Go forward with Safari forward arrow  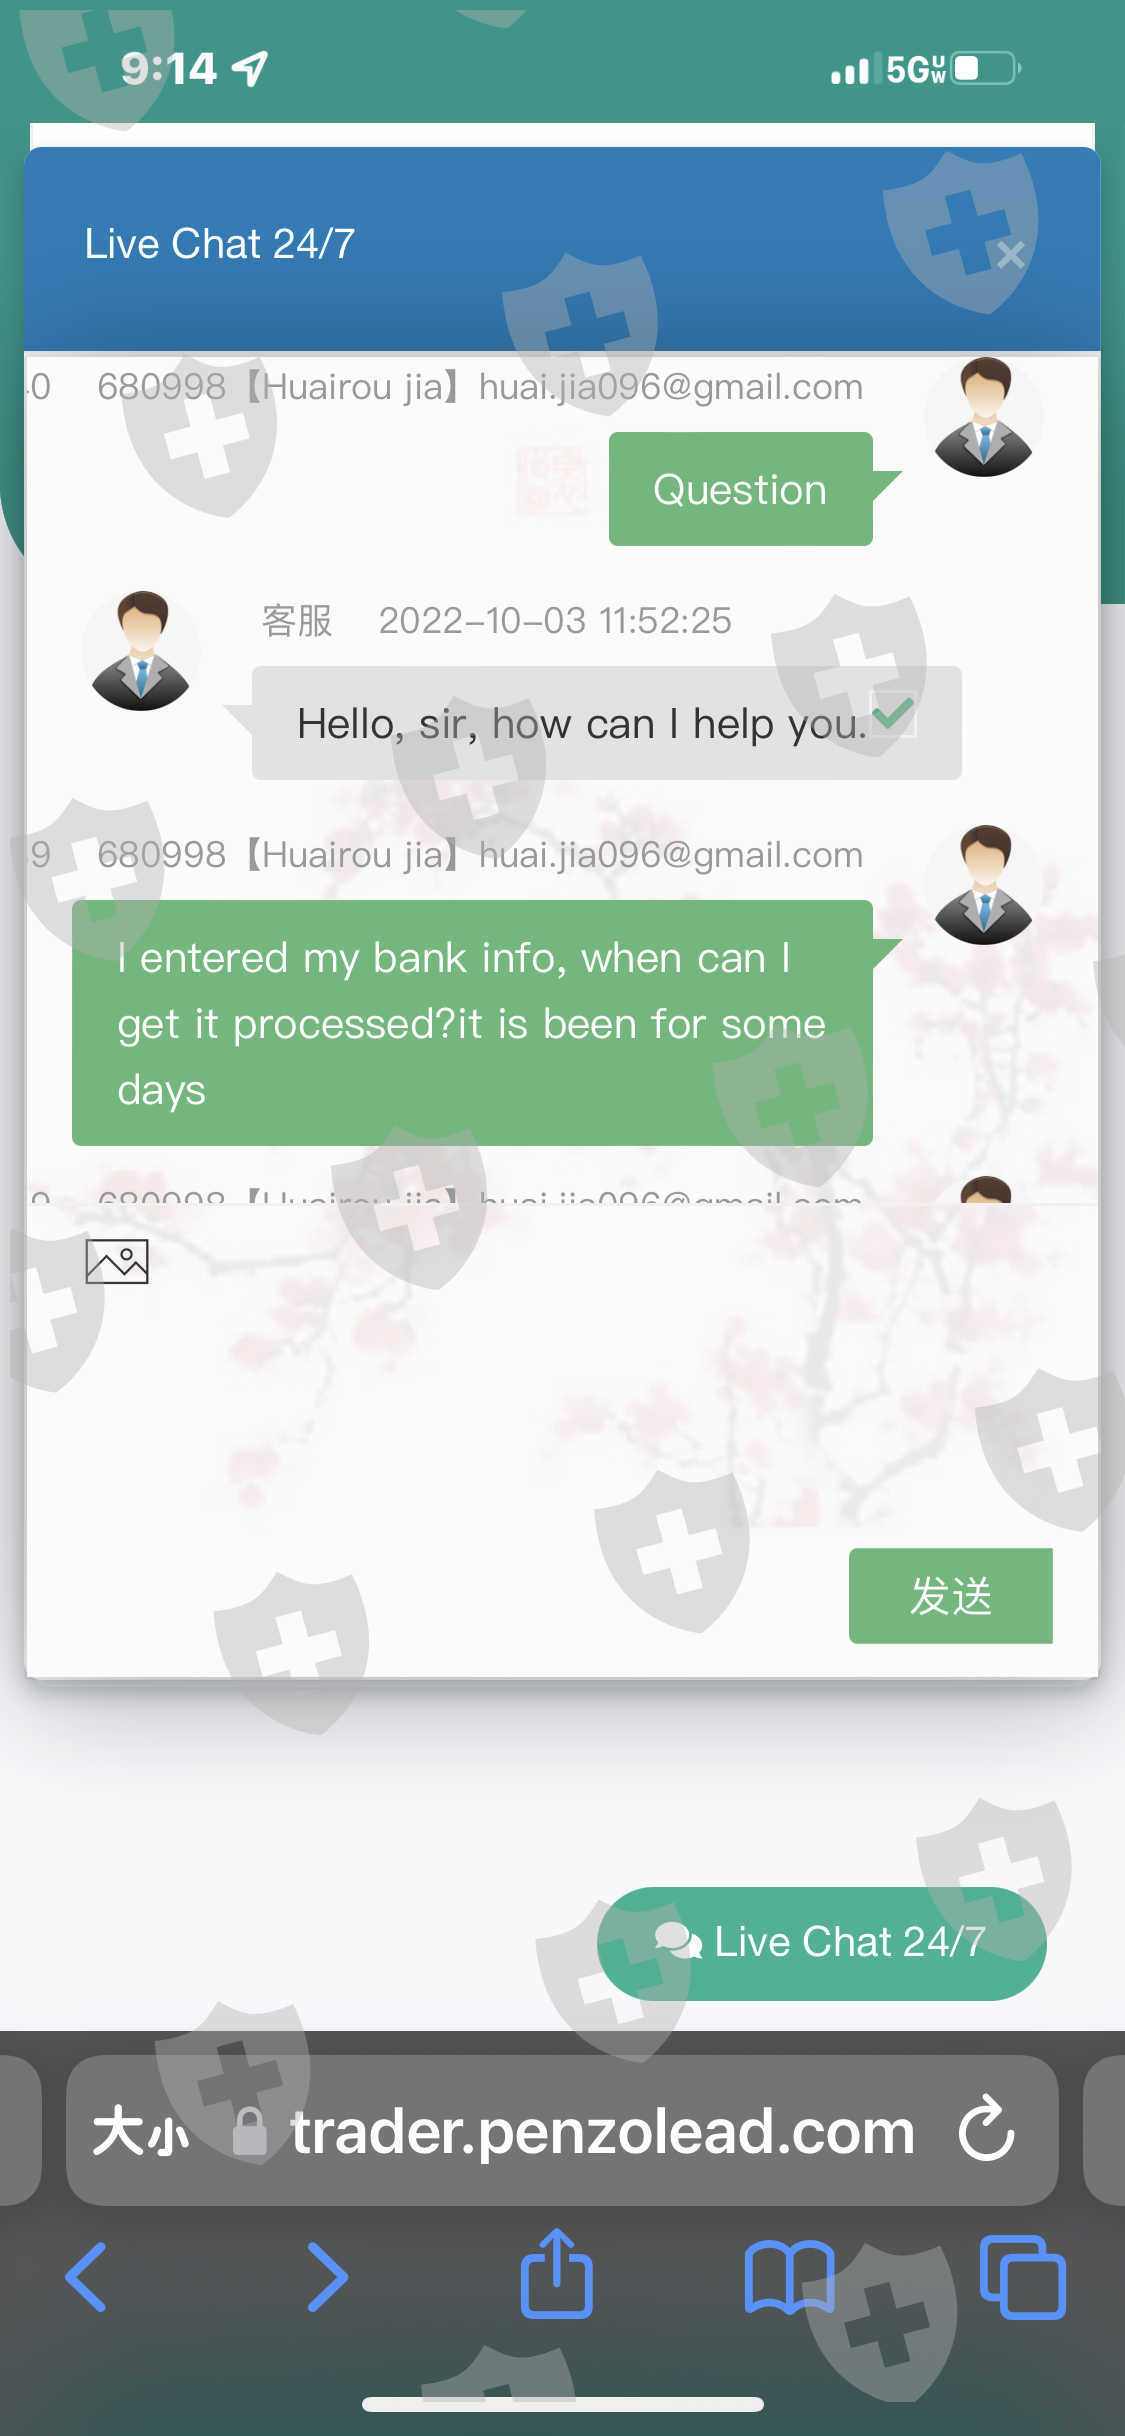click(328, 2277)
